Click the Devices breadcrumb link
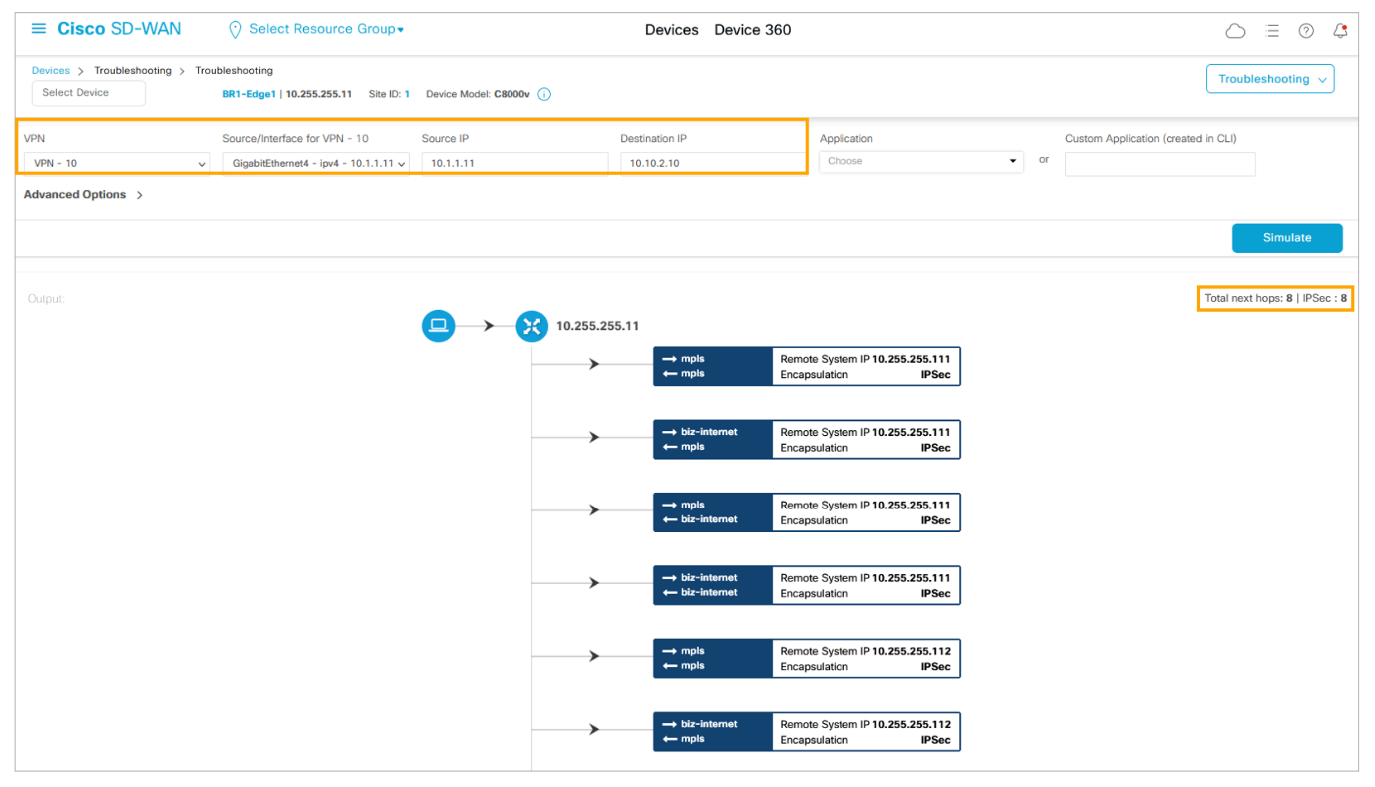The image size is (1375, 787). pos(51,71)
